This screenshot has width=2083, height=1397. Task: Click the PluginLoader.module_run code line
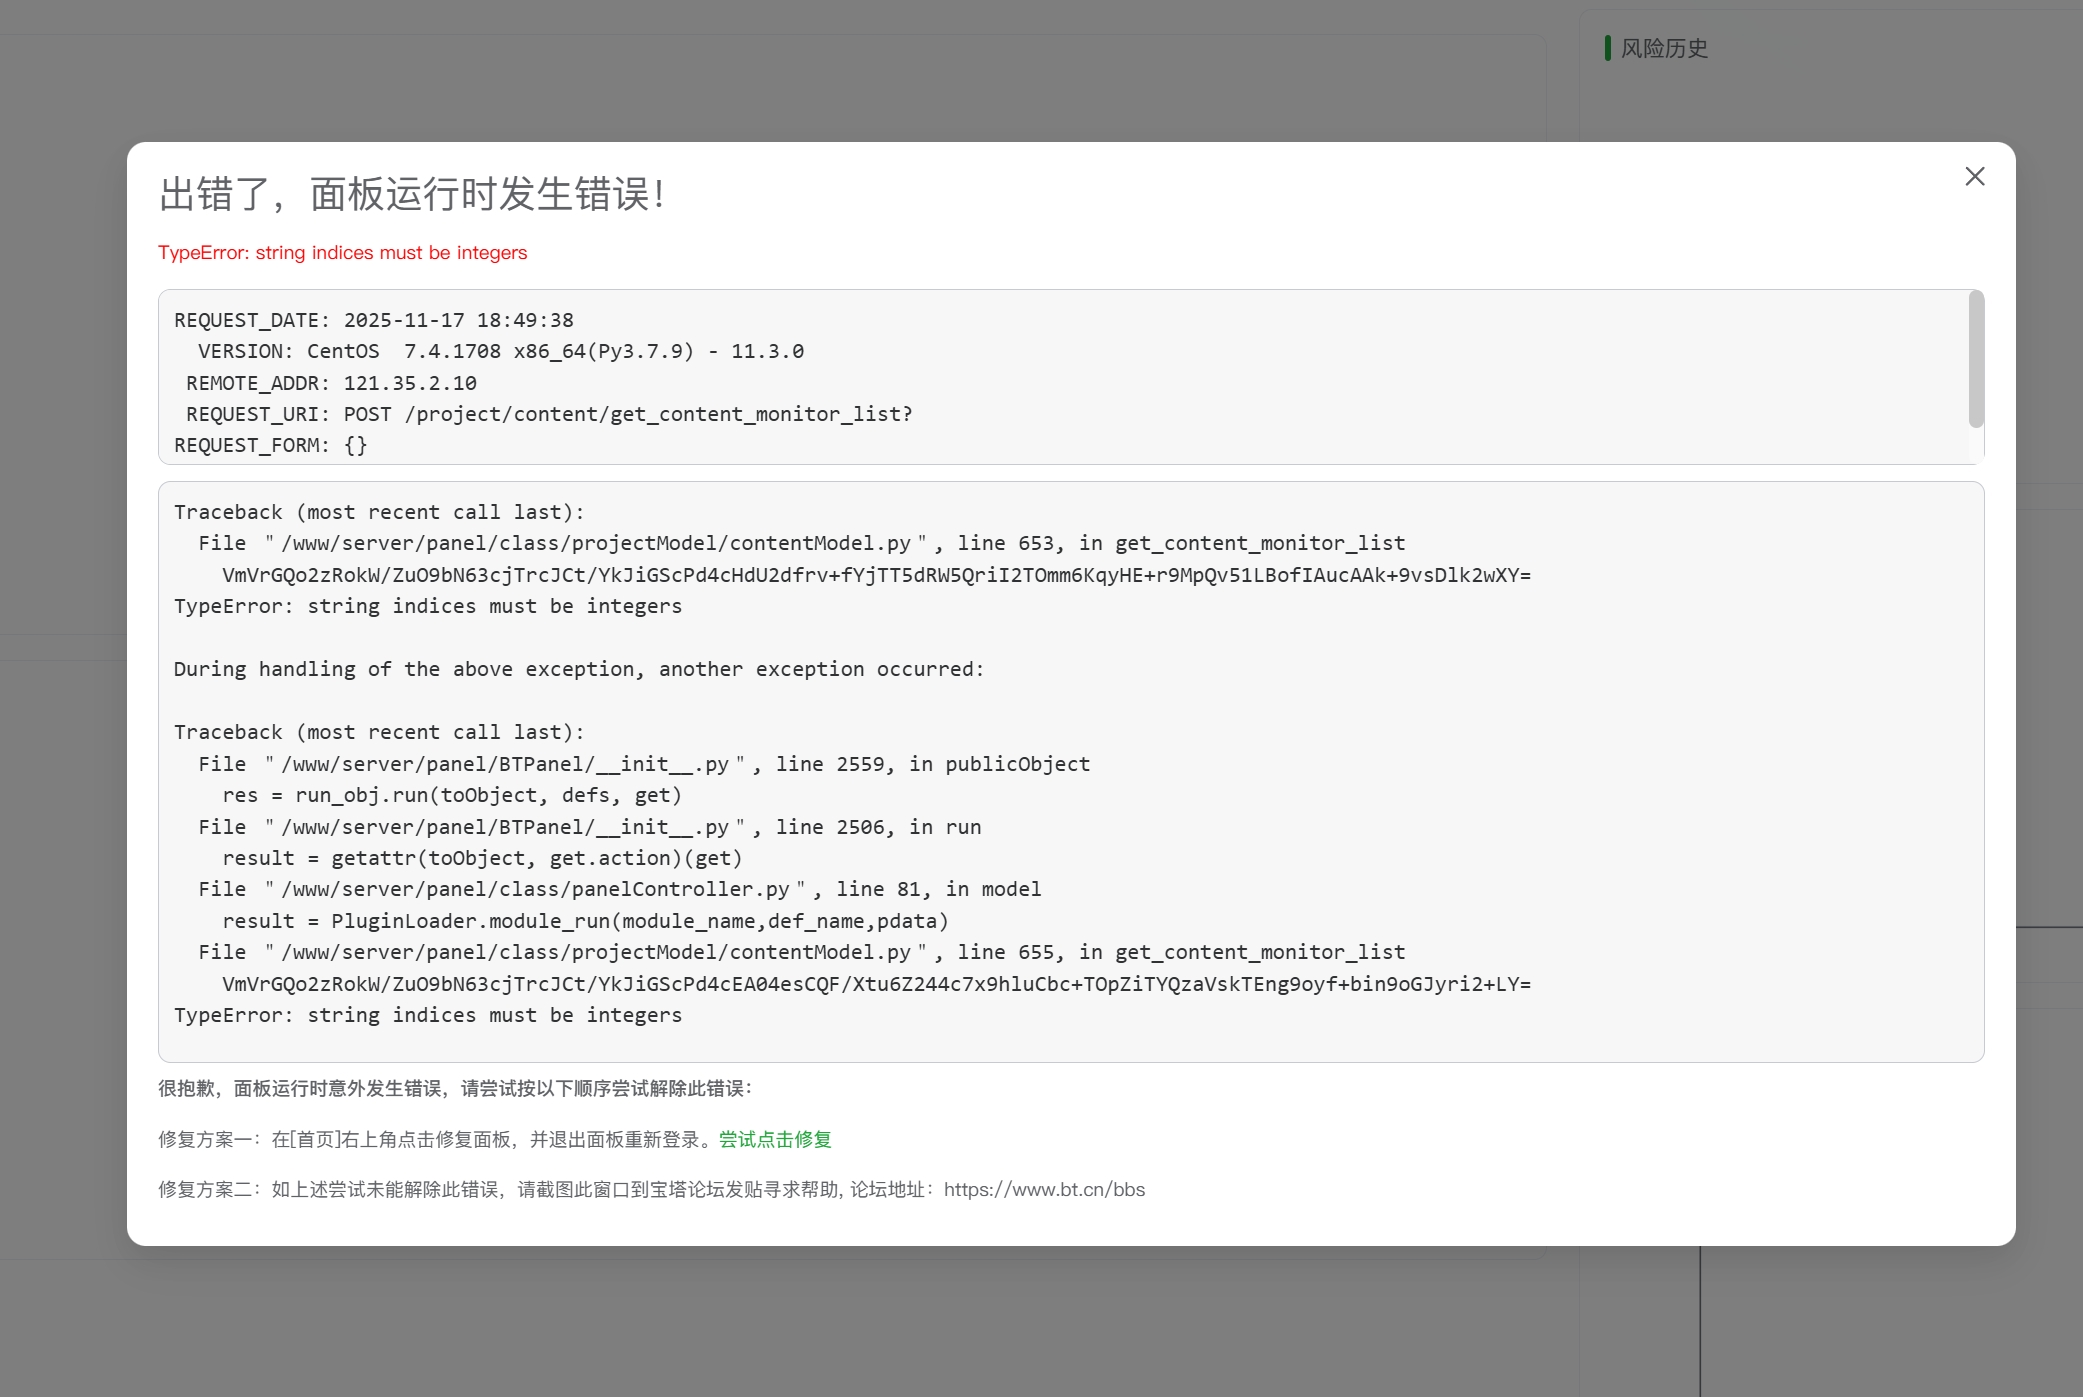coord(585,921)
